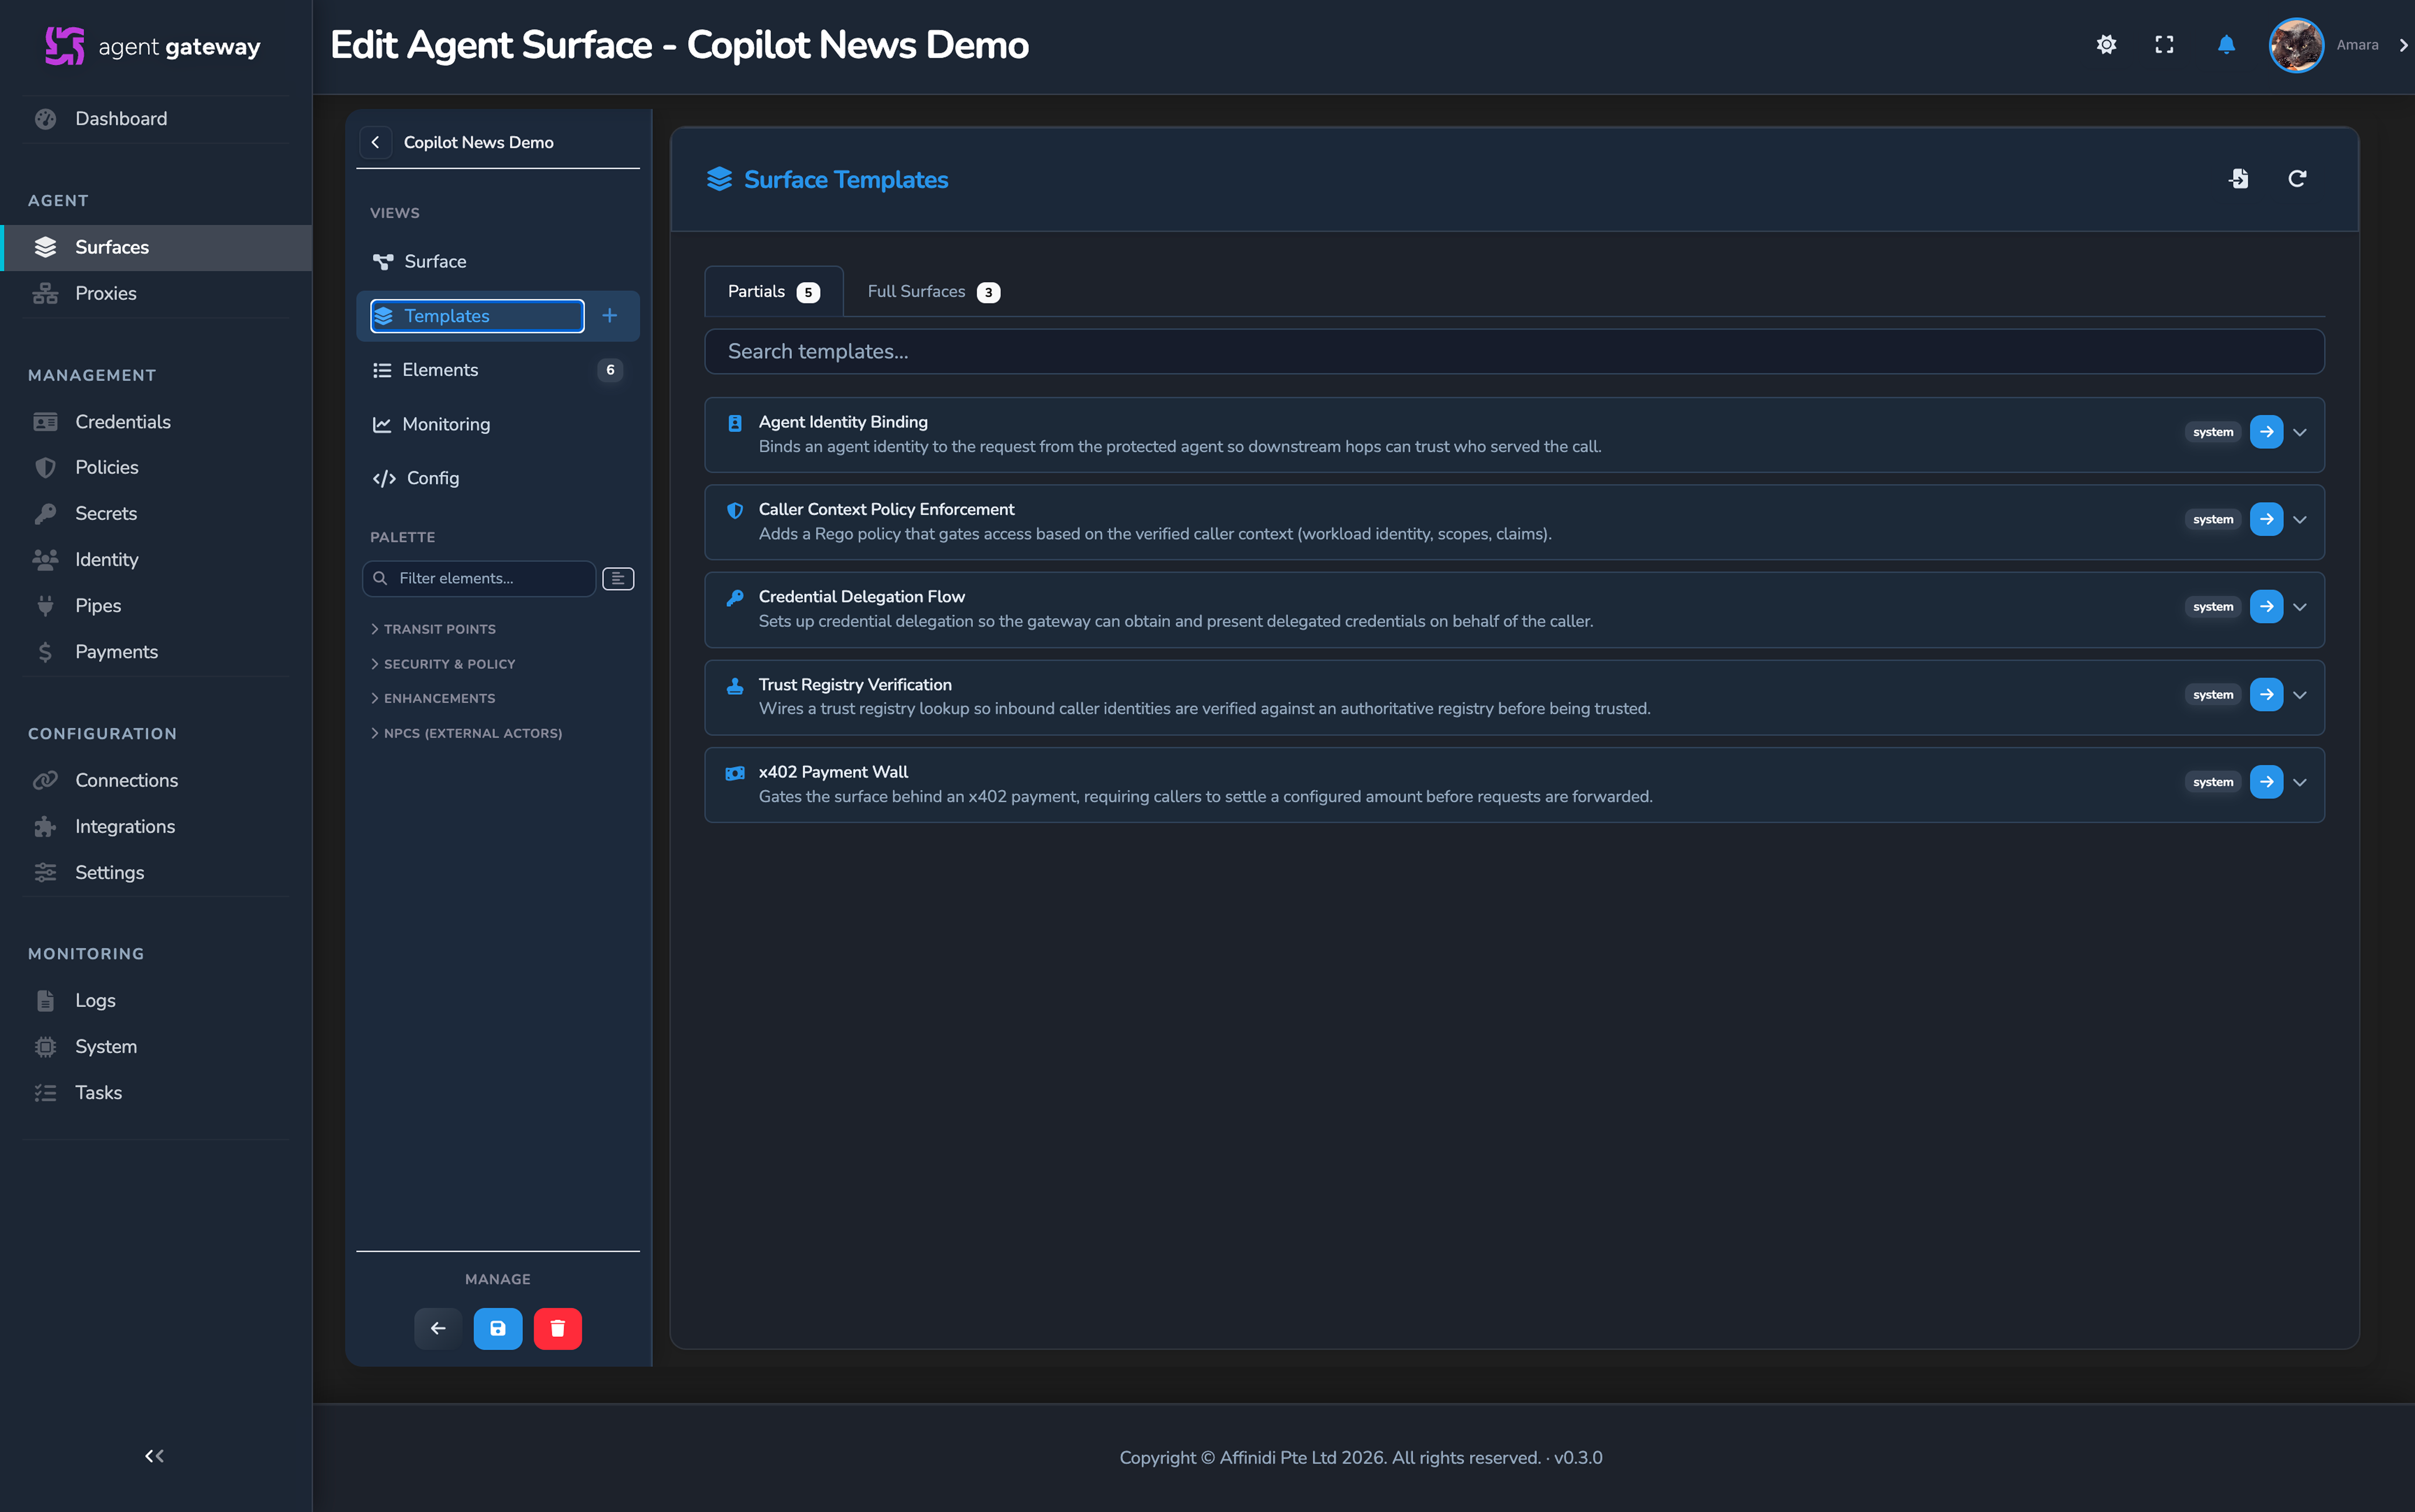Expand Caller Context Policy Enforcement chevron
The image size is (2415, 1512).
point(2300,519)
